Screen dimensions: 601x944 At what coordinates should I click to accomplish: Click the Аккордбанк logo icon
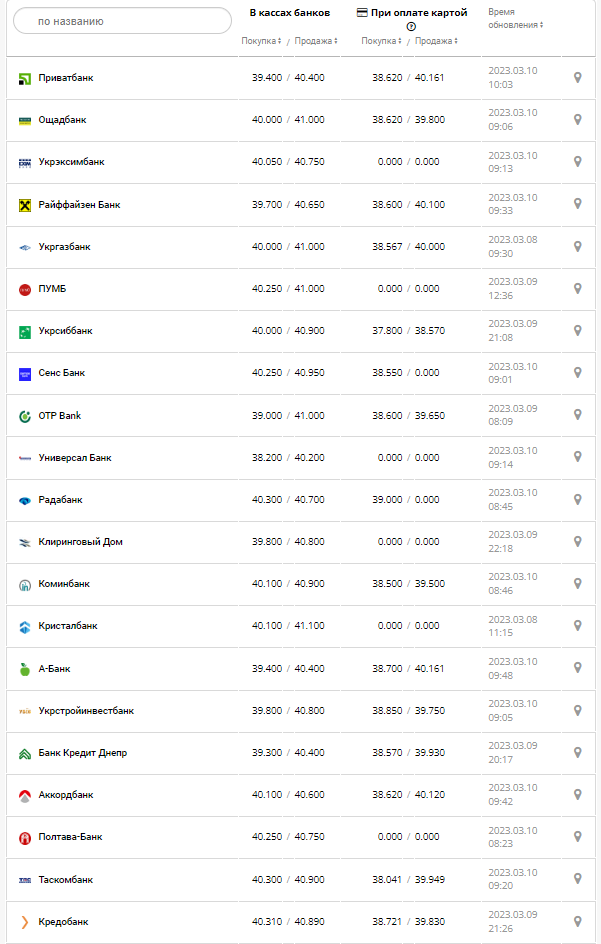click(25, 796)
